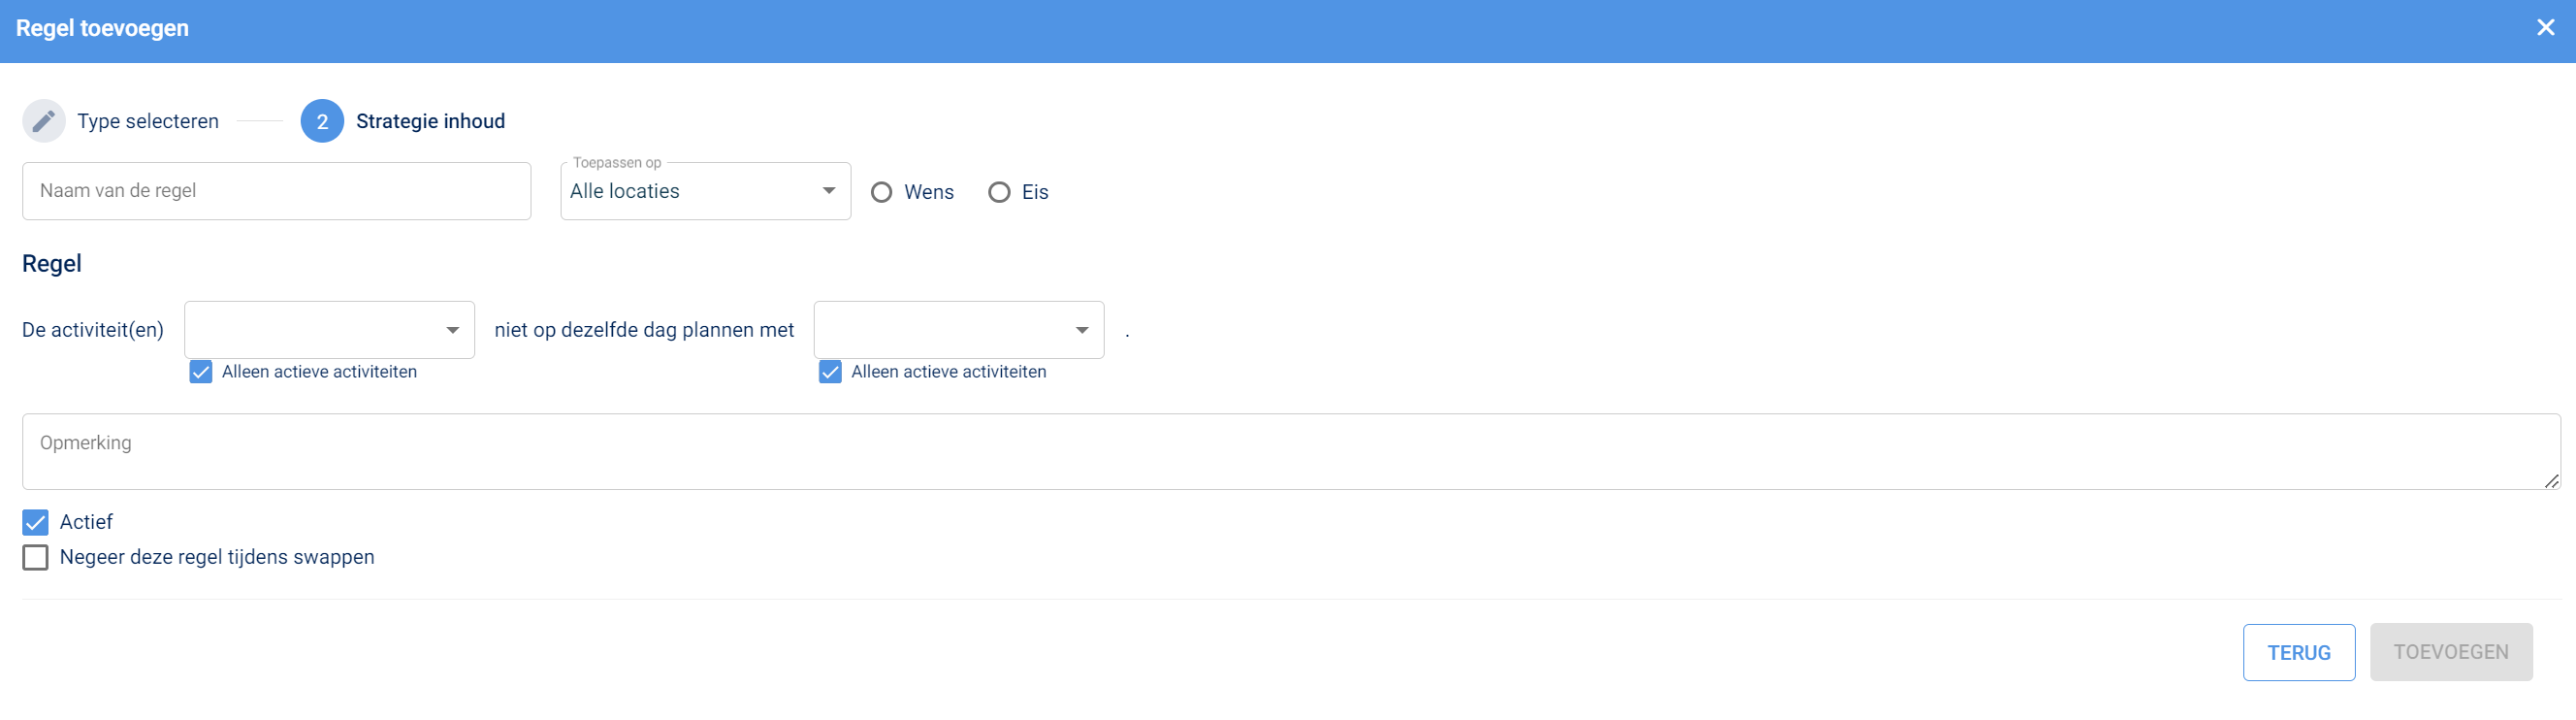Toggle second Alleen actieve activiteiten checkbox
Screen dimensions: 2576x720
[830, 372]
